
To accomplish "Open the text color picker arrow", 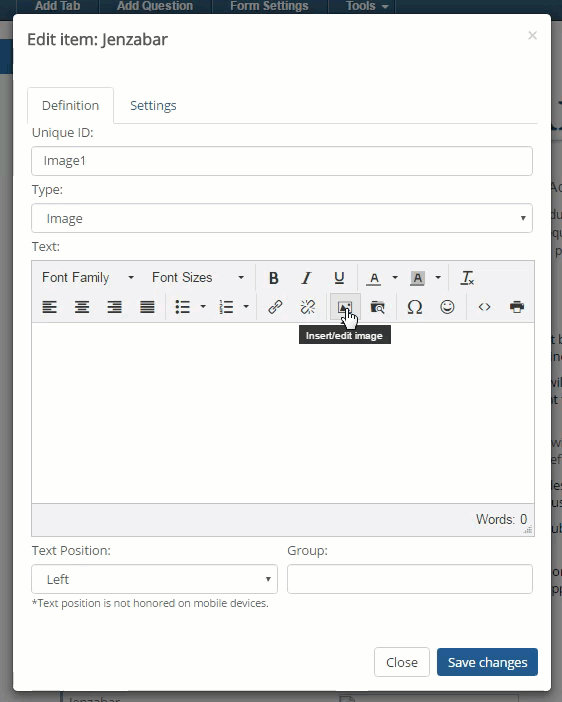I will point(395,278).
